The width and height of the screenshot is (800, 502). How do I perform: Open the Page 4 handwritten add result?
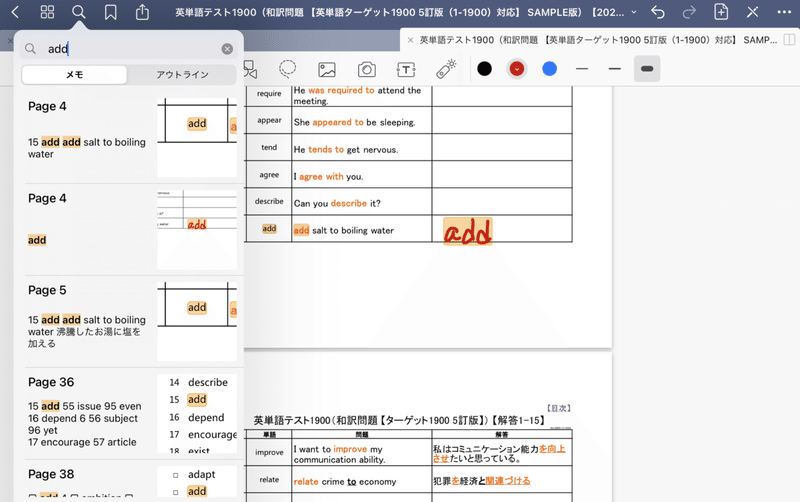(131, 230)
